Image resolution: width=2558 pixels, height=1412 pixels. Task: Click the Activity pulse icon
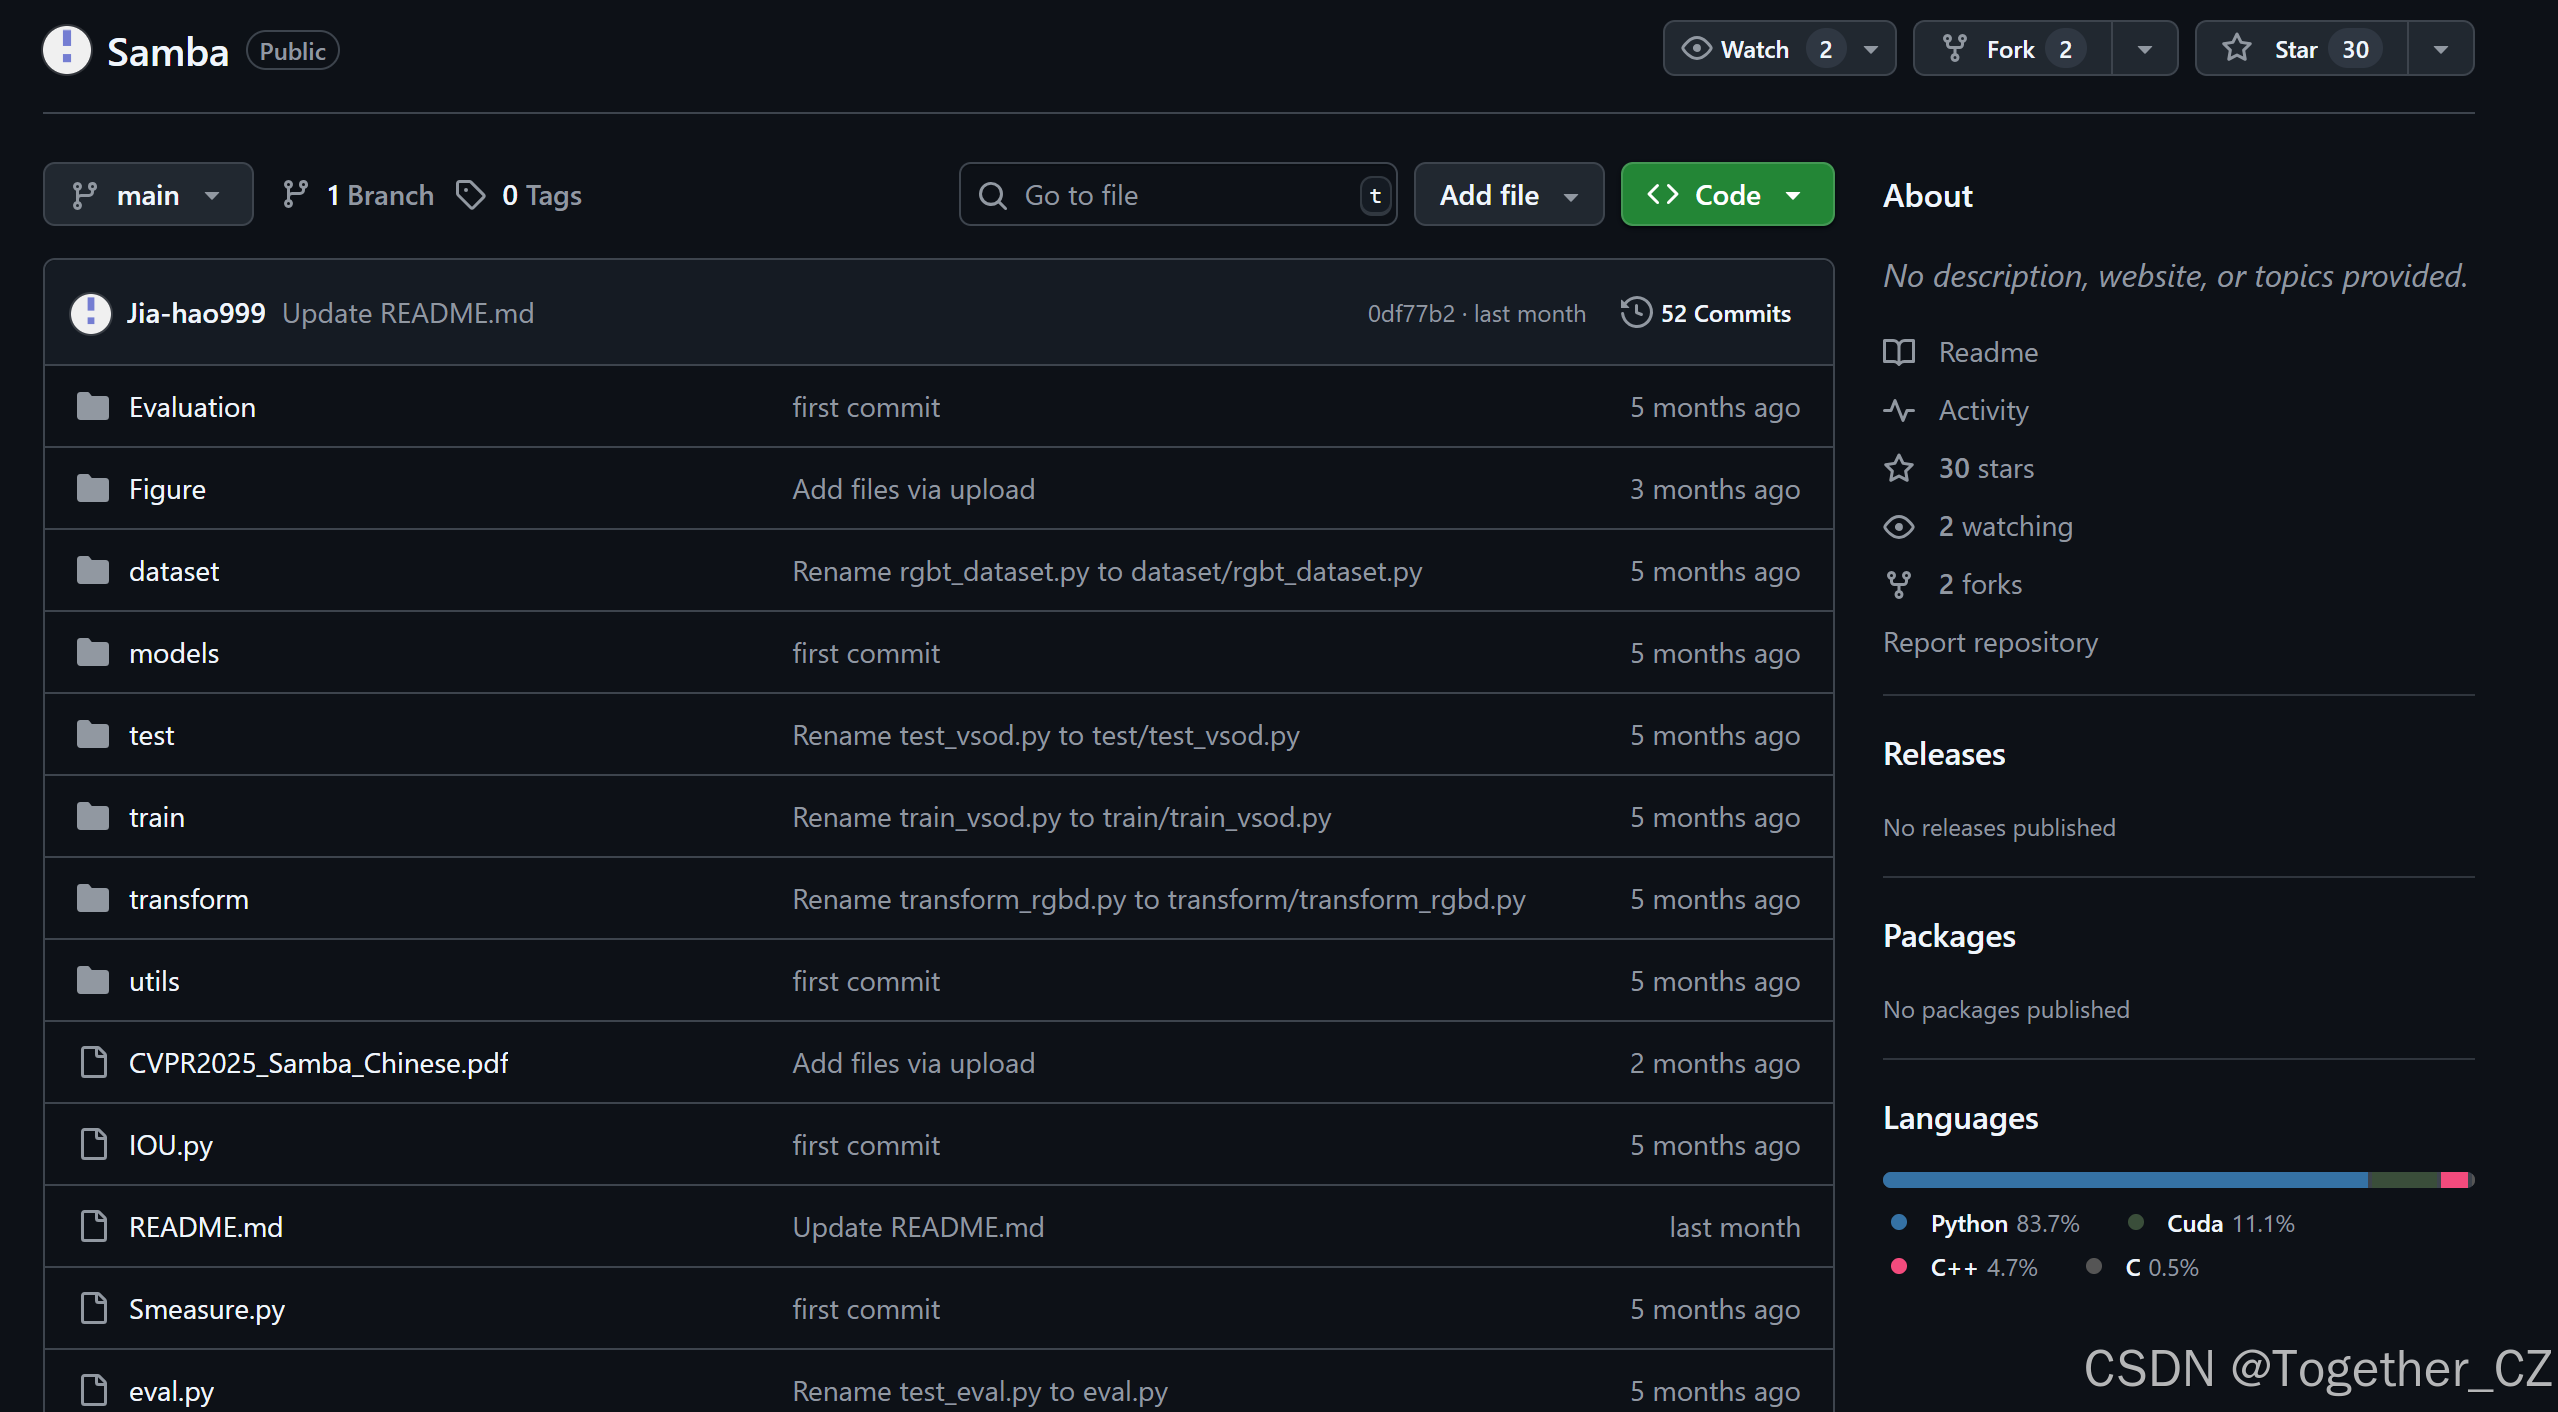pos(1899,410)
